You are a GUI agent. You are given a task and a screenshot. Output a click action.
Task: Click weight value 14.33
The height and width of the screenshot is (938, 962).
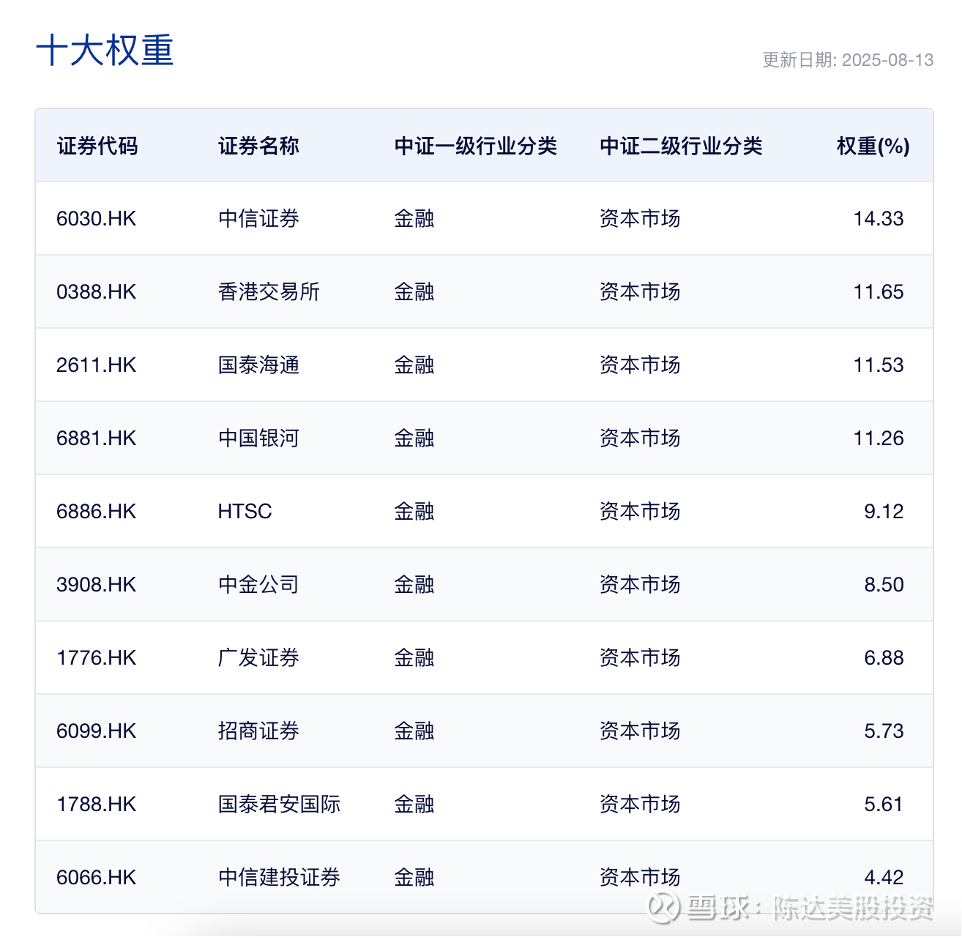click(x=878, y=218)
